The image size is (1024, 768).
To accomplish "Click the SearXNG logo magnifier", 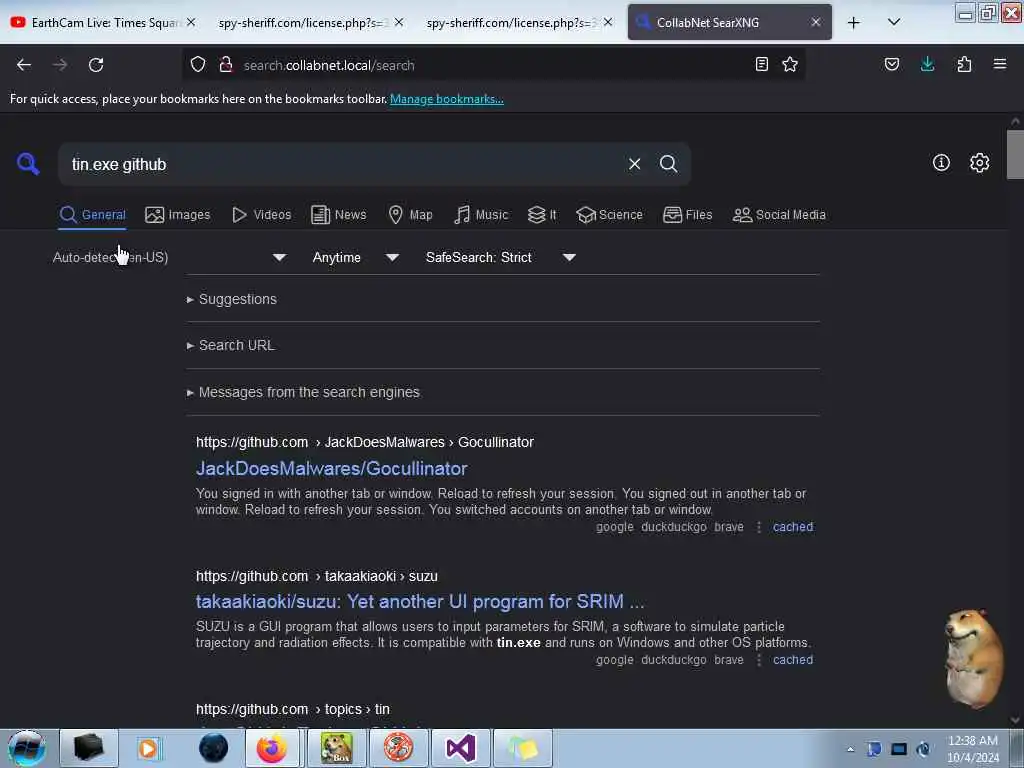I will click(28, 163).
